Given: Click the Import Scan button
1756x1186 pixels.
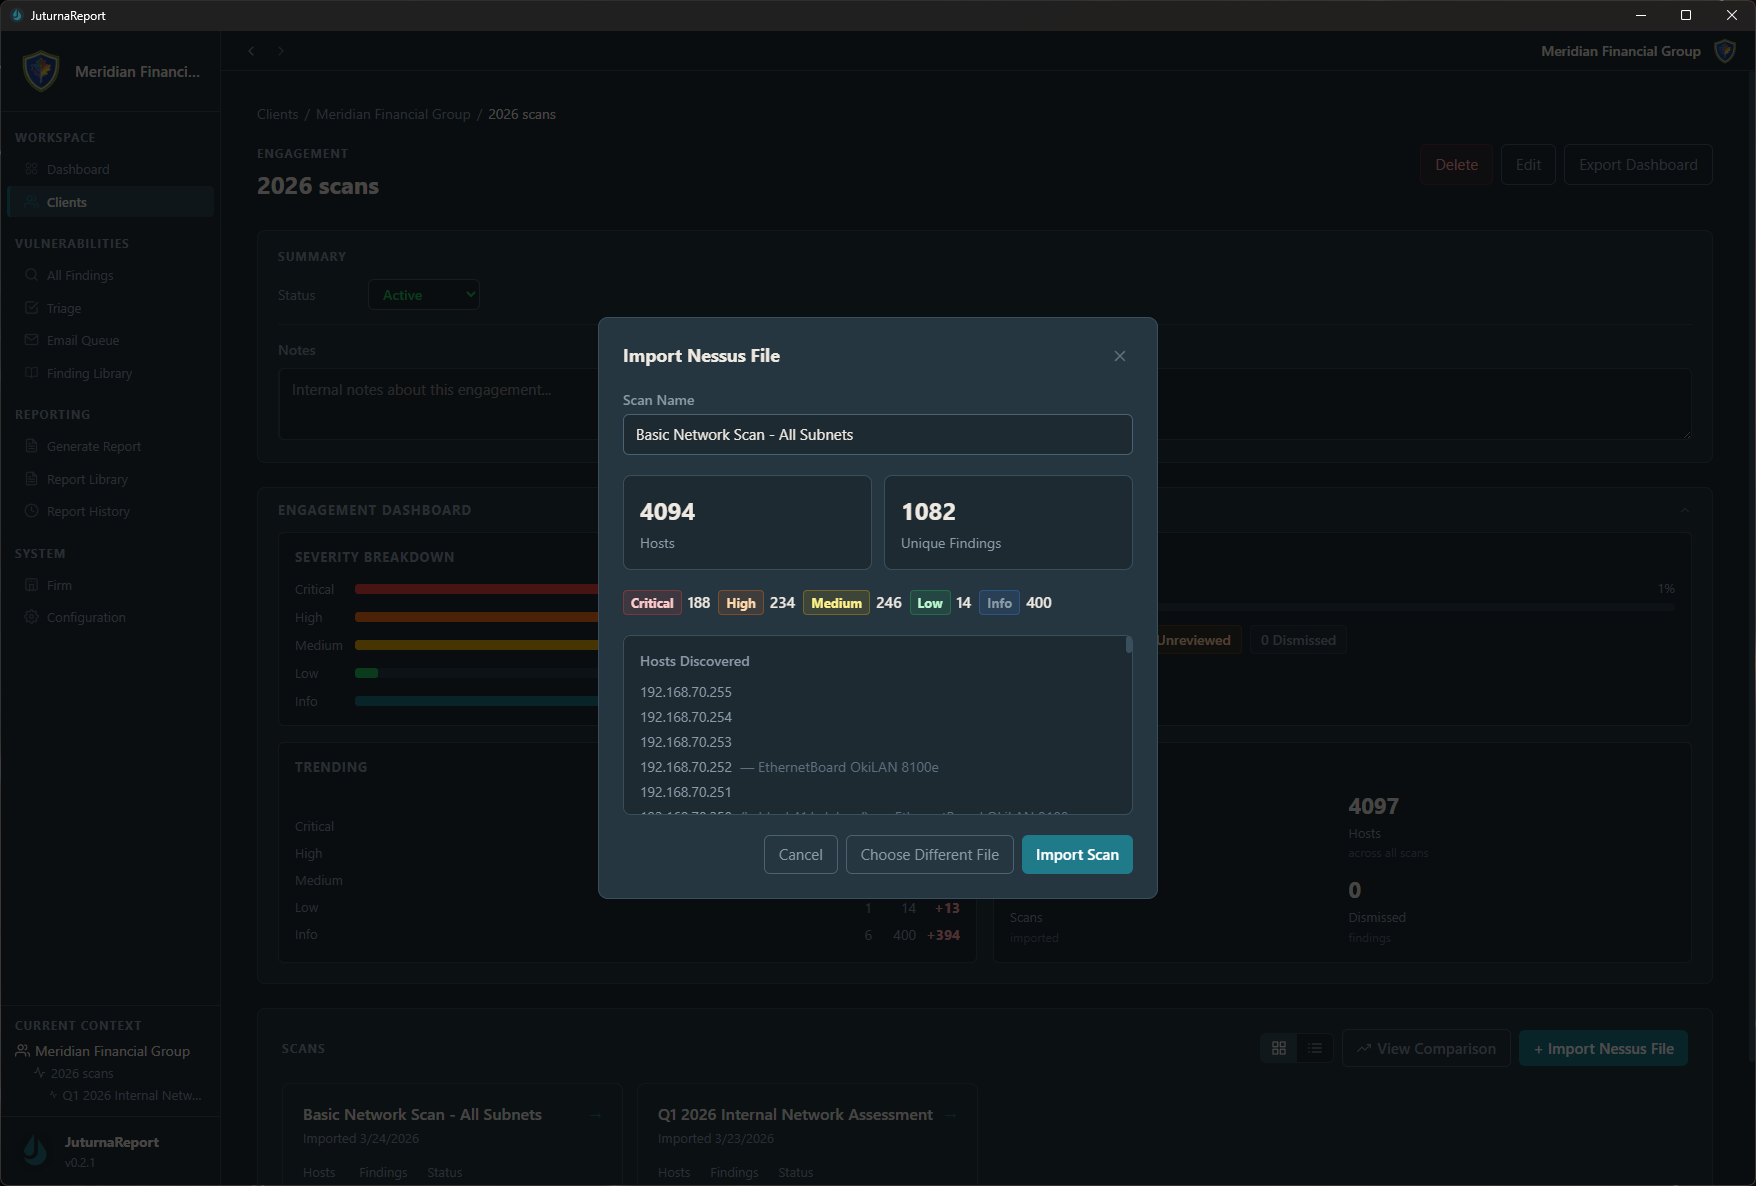Looking at the screenshot, I should pos(1076,854).
